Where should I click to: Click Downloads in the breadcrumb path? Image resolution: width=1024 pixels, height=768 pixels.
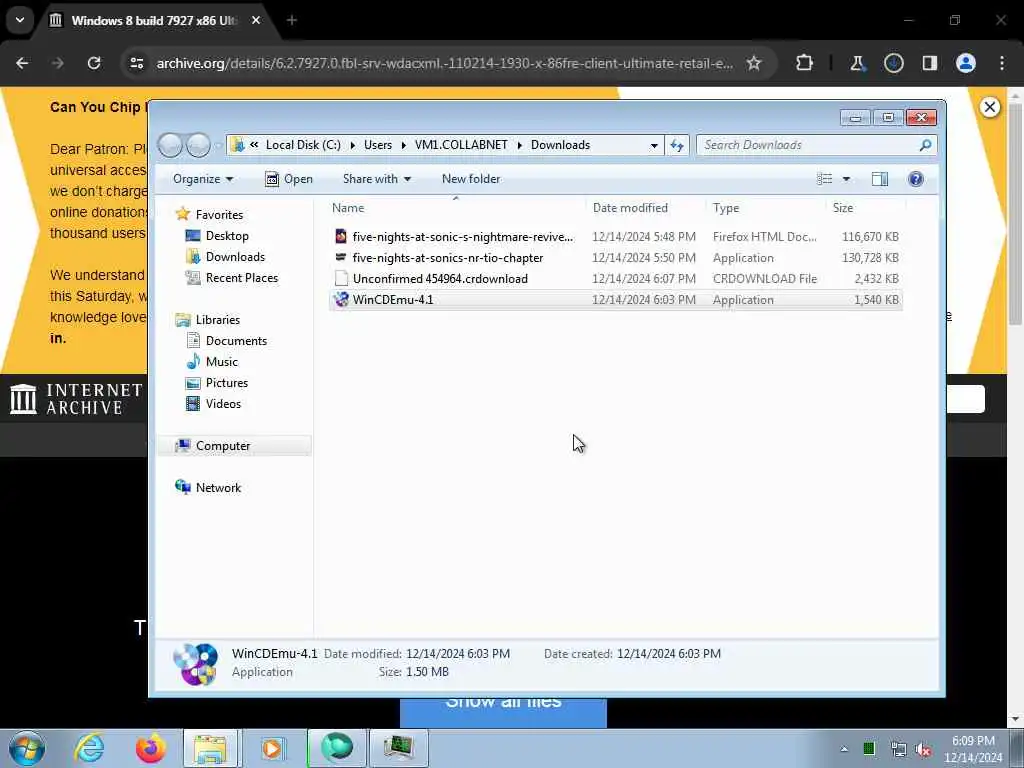pos(560,145)
